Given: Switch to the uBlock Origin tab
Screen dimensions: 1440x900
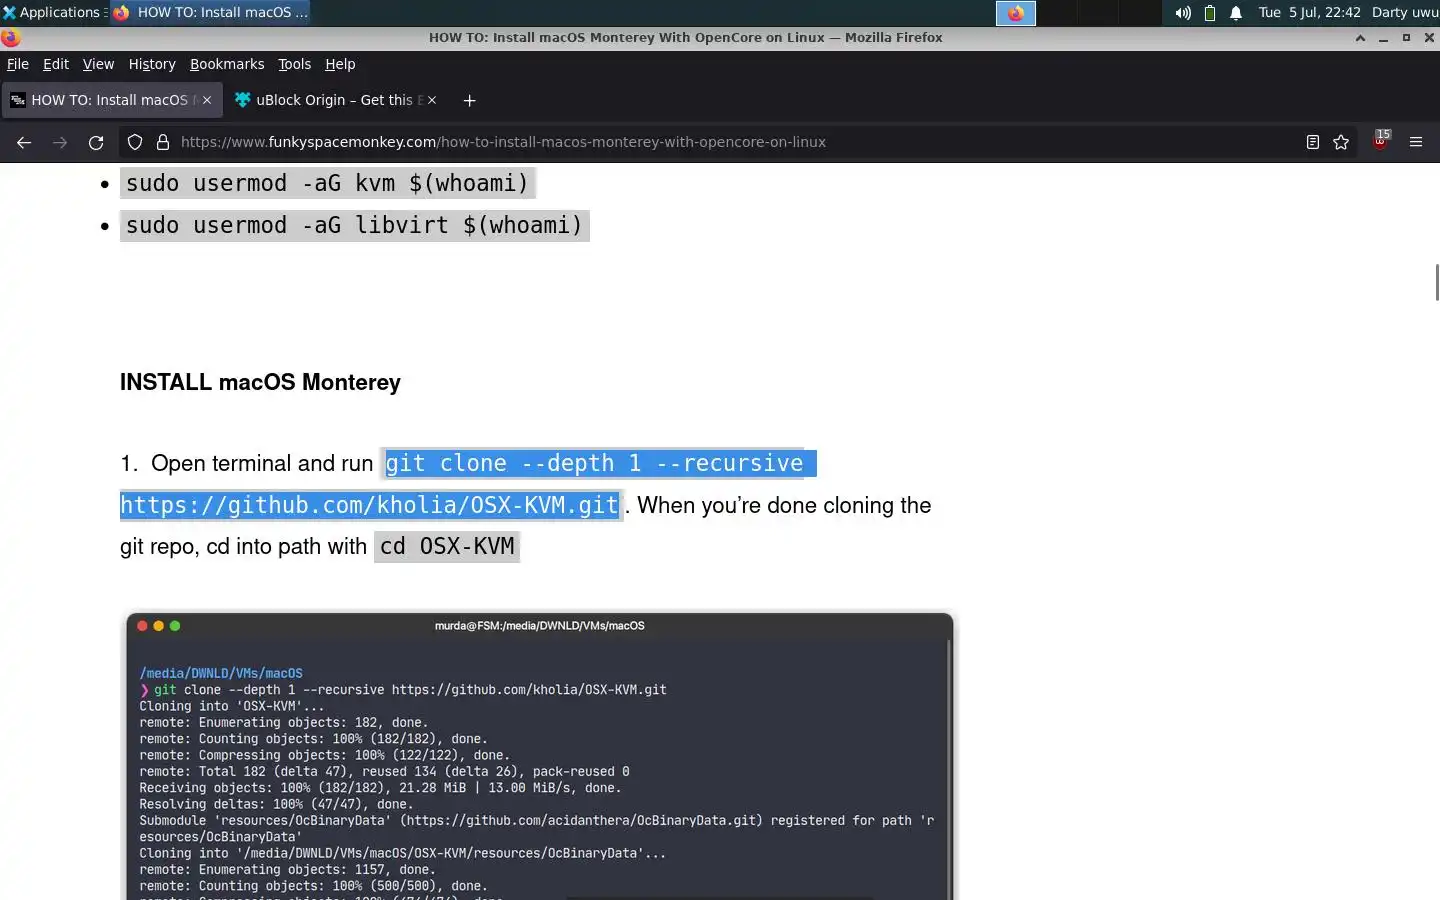Looking at the screenshot, I should [x=336, y=100].
